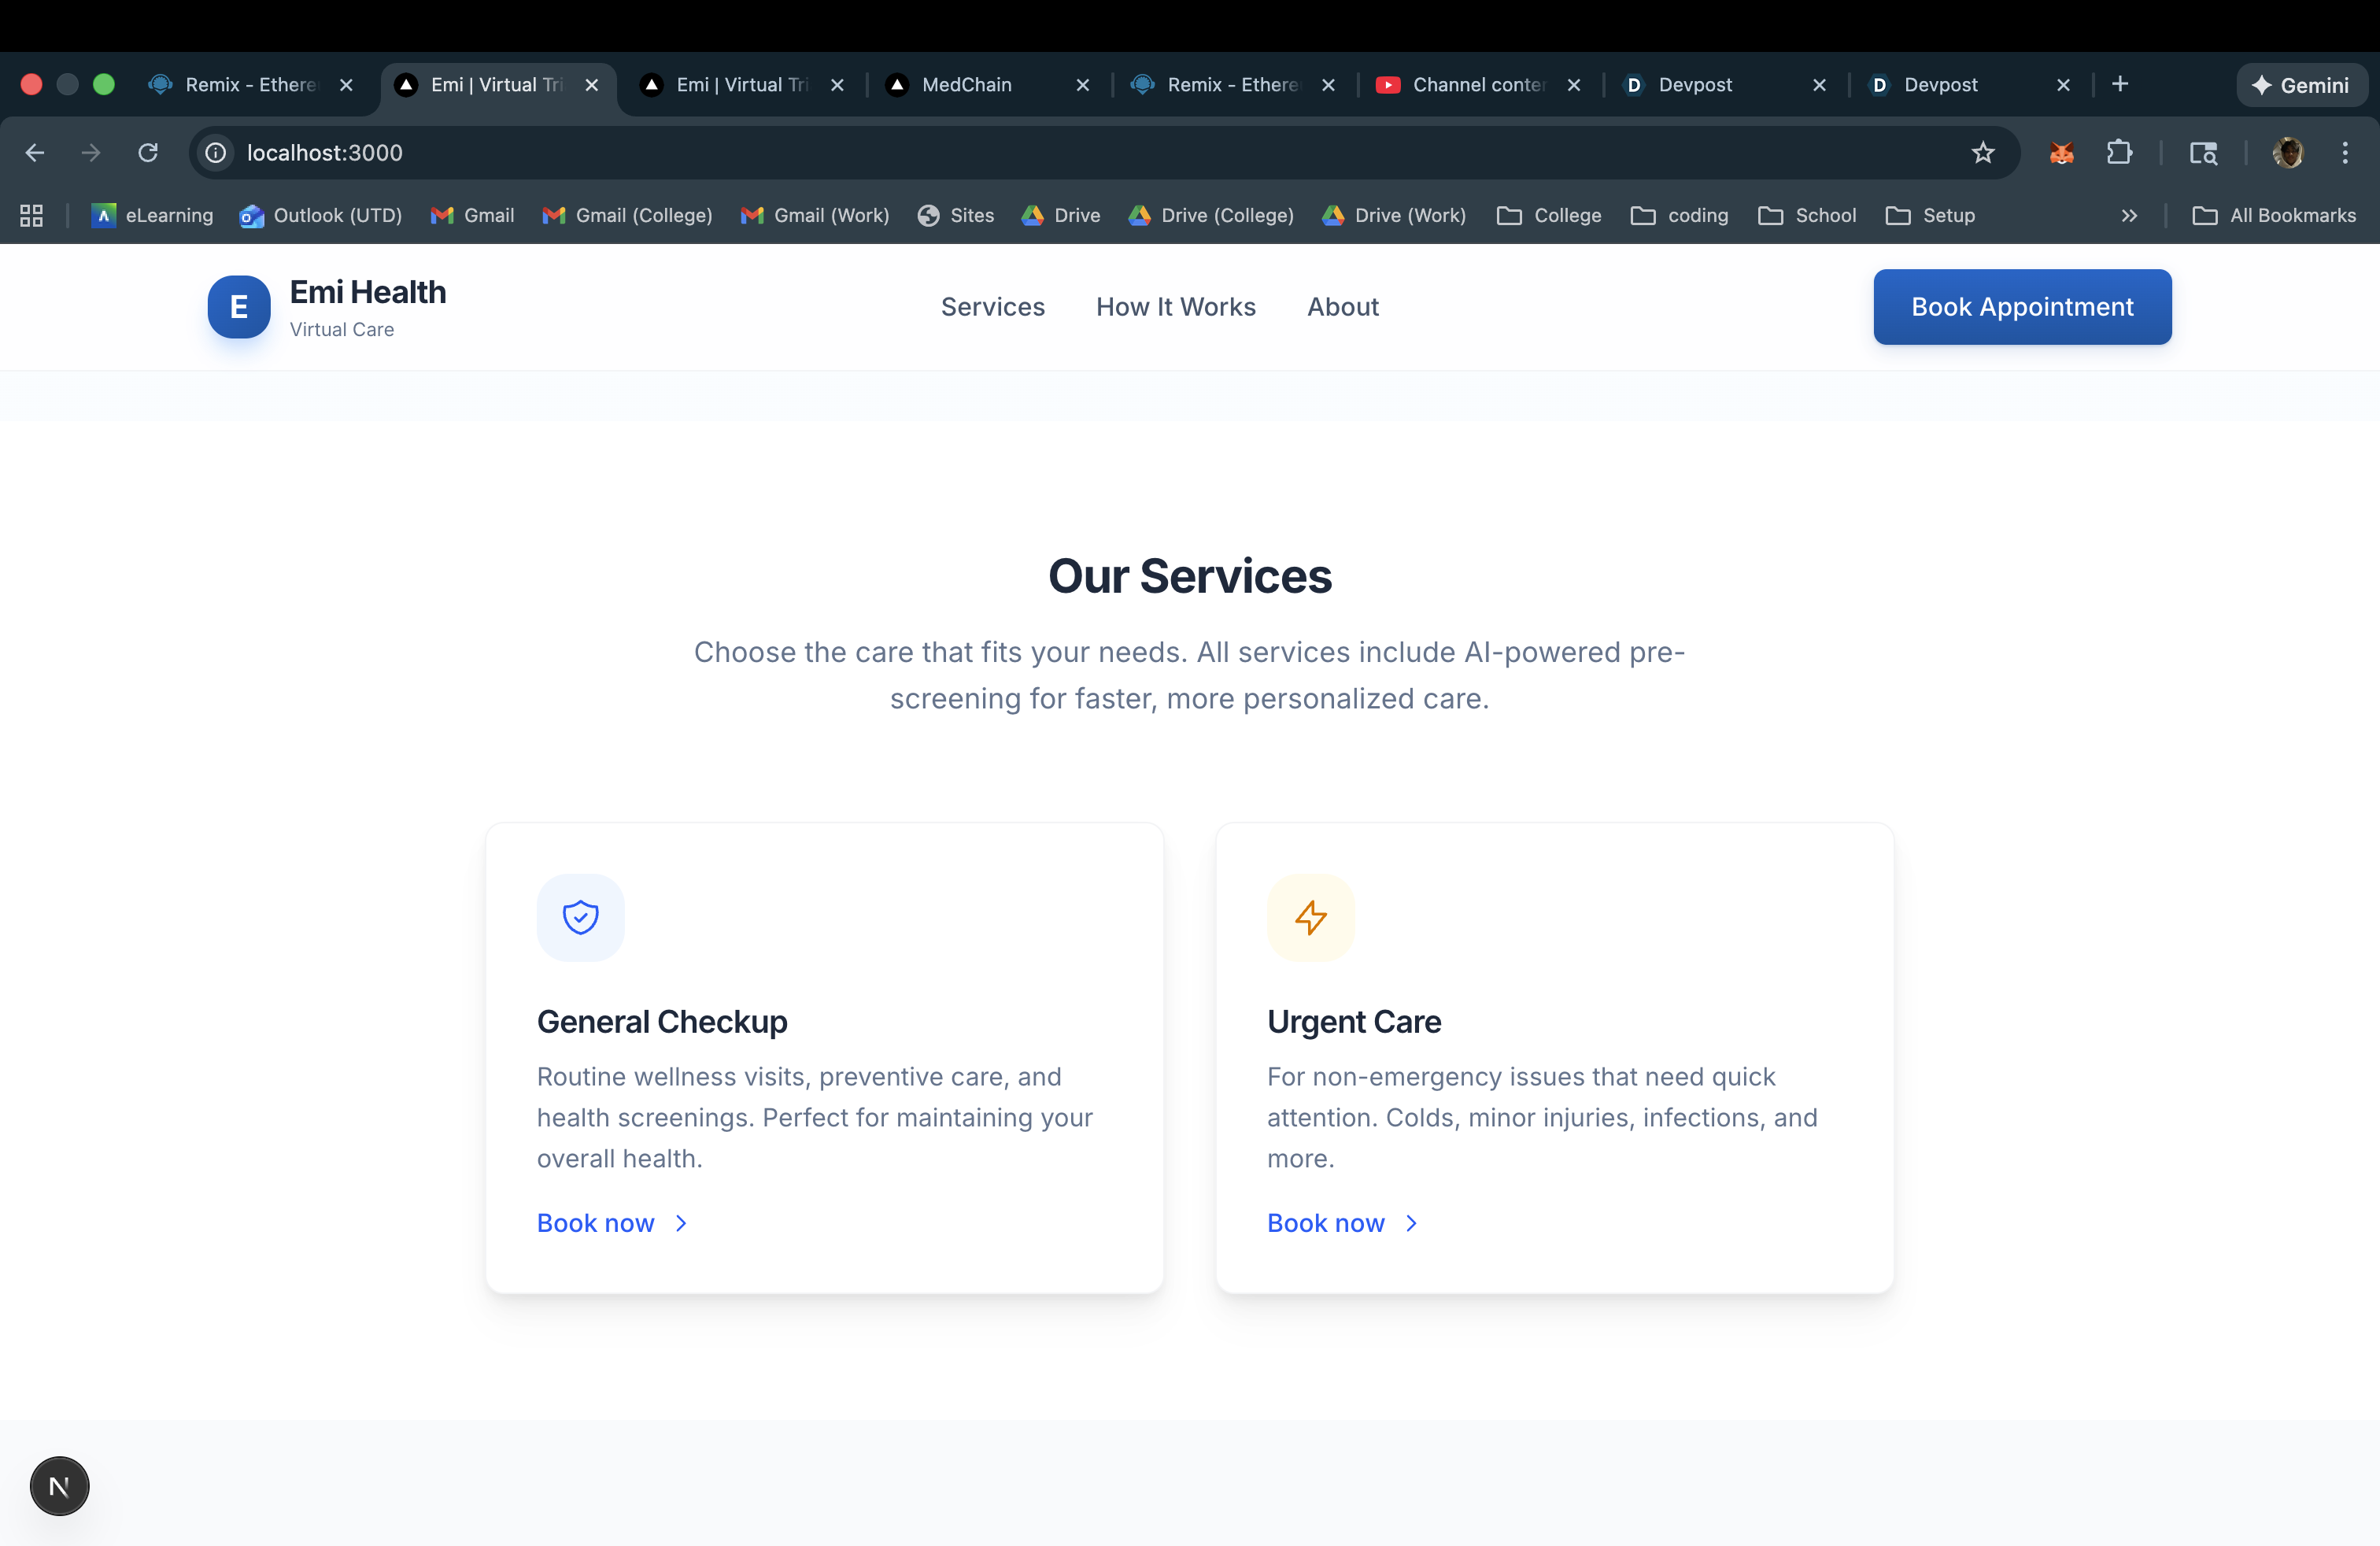This screenshot has width=2380, height=1546.
Task: Click the Emi Health E logo
Action: coord(239,307)
